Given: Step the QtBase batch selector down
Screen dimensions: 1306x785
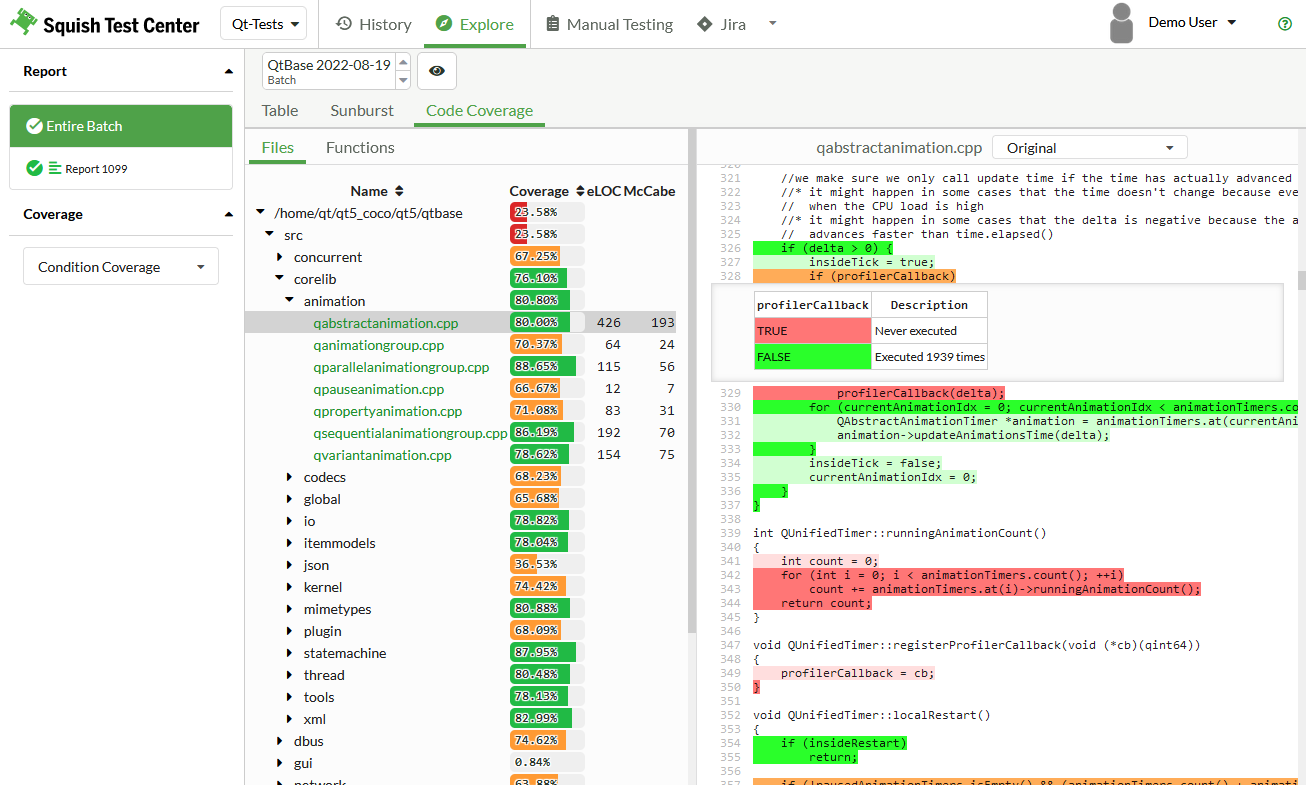Looking at the screenshot, I should (x=403, y=81).
